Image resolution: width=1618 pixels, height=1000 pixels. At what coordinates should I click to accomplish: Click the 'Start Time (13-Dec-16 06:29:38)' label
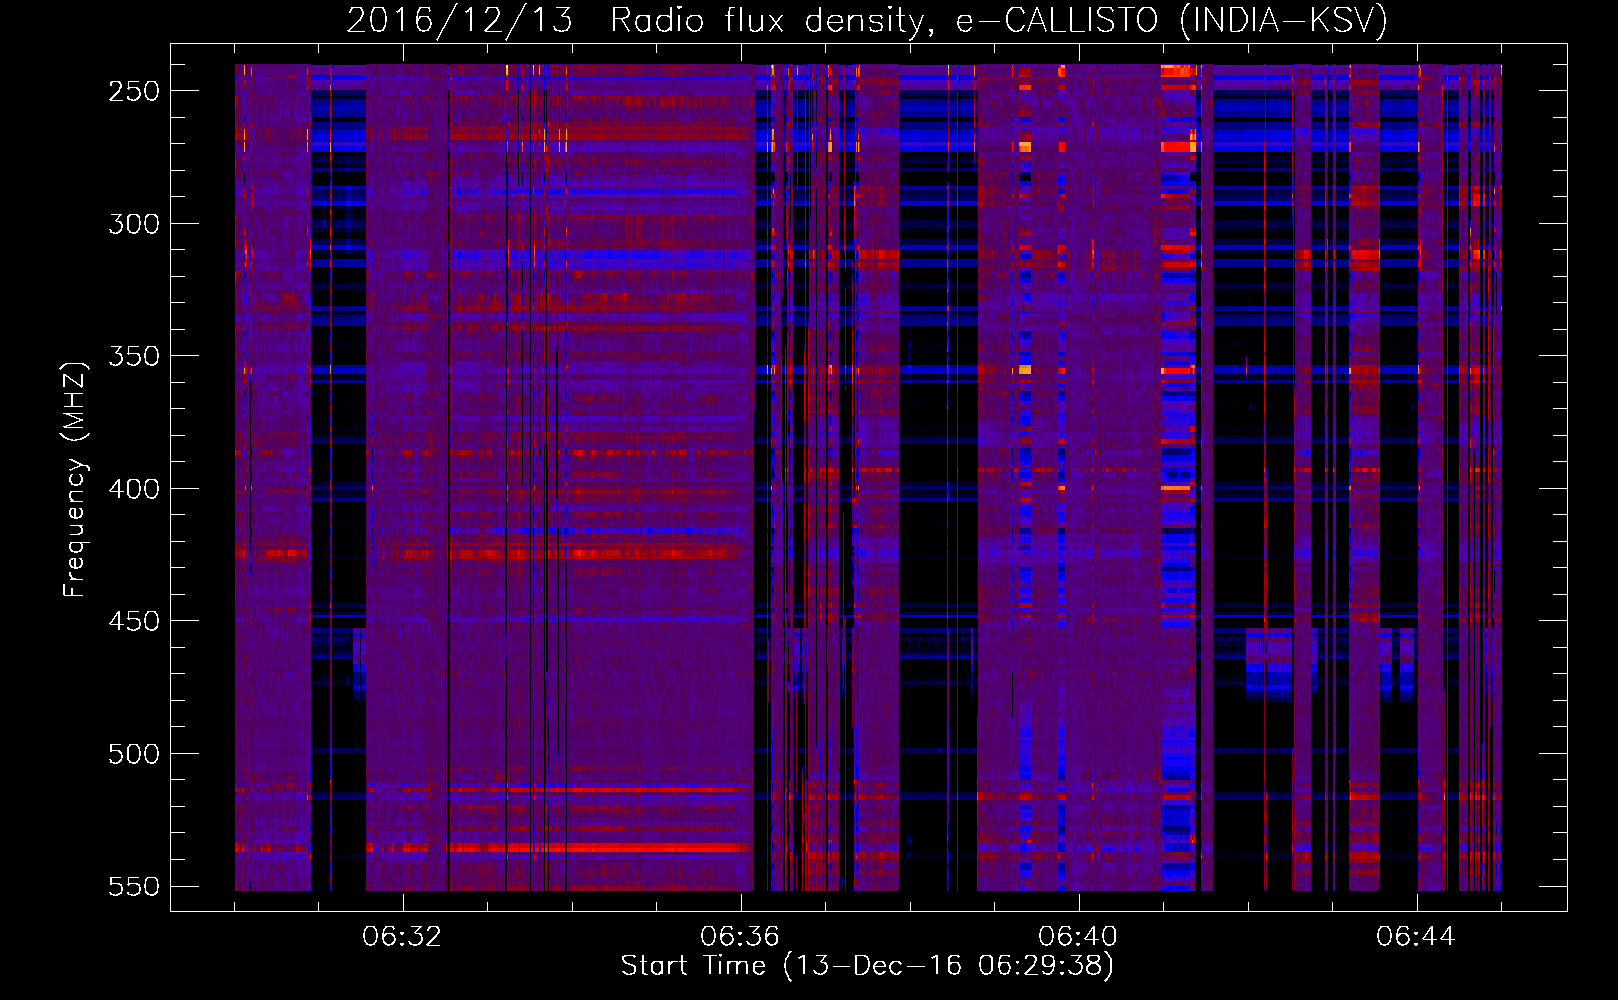click(867, 966)
